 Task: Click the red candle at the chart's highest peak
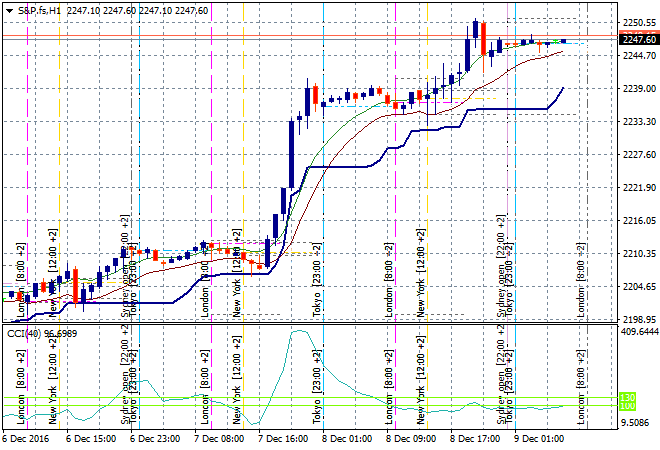pos(483,40)
